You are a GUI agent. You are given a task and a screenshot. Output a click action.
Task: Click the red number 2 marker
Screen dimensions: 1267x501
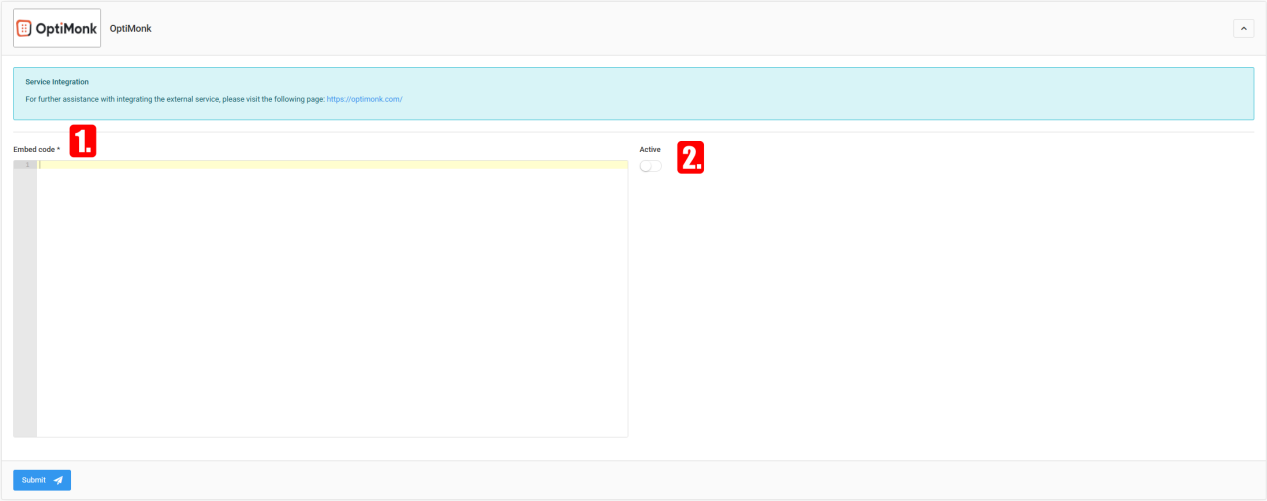tap(691, 157)
